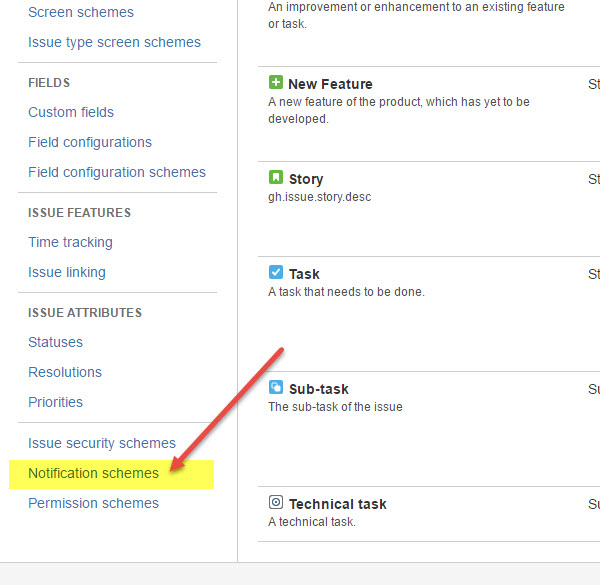Click the Technical task issue type name
The image size is (600, 585).
coord(338,504)
